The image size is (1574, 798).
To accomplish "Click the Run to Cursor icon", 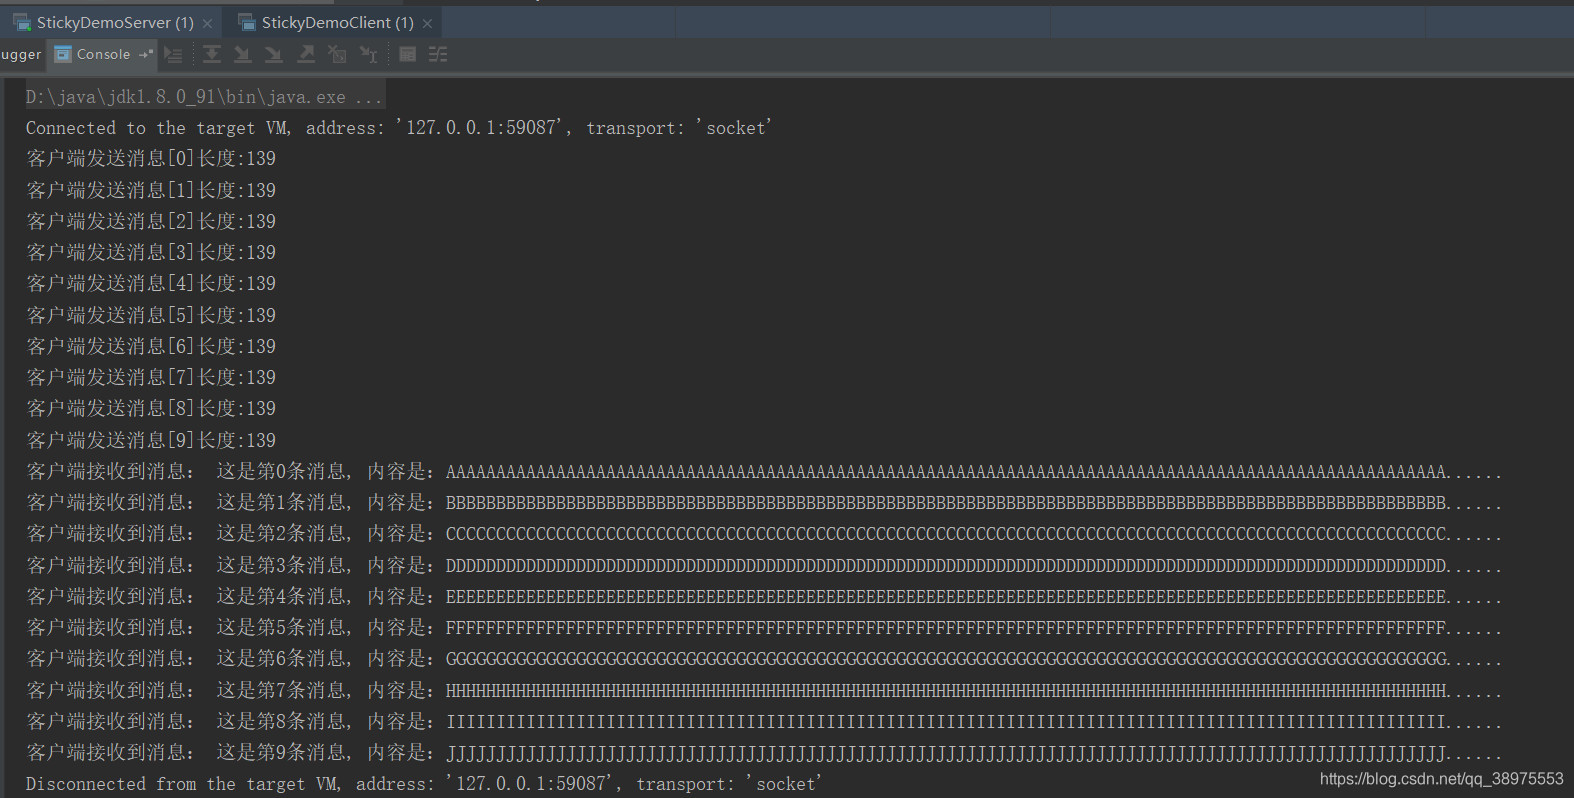I will point(368,54).
